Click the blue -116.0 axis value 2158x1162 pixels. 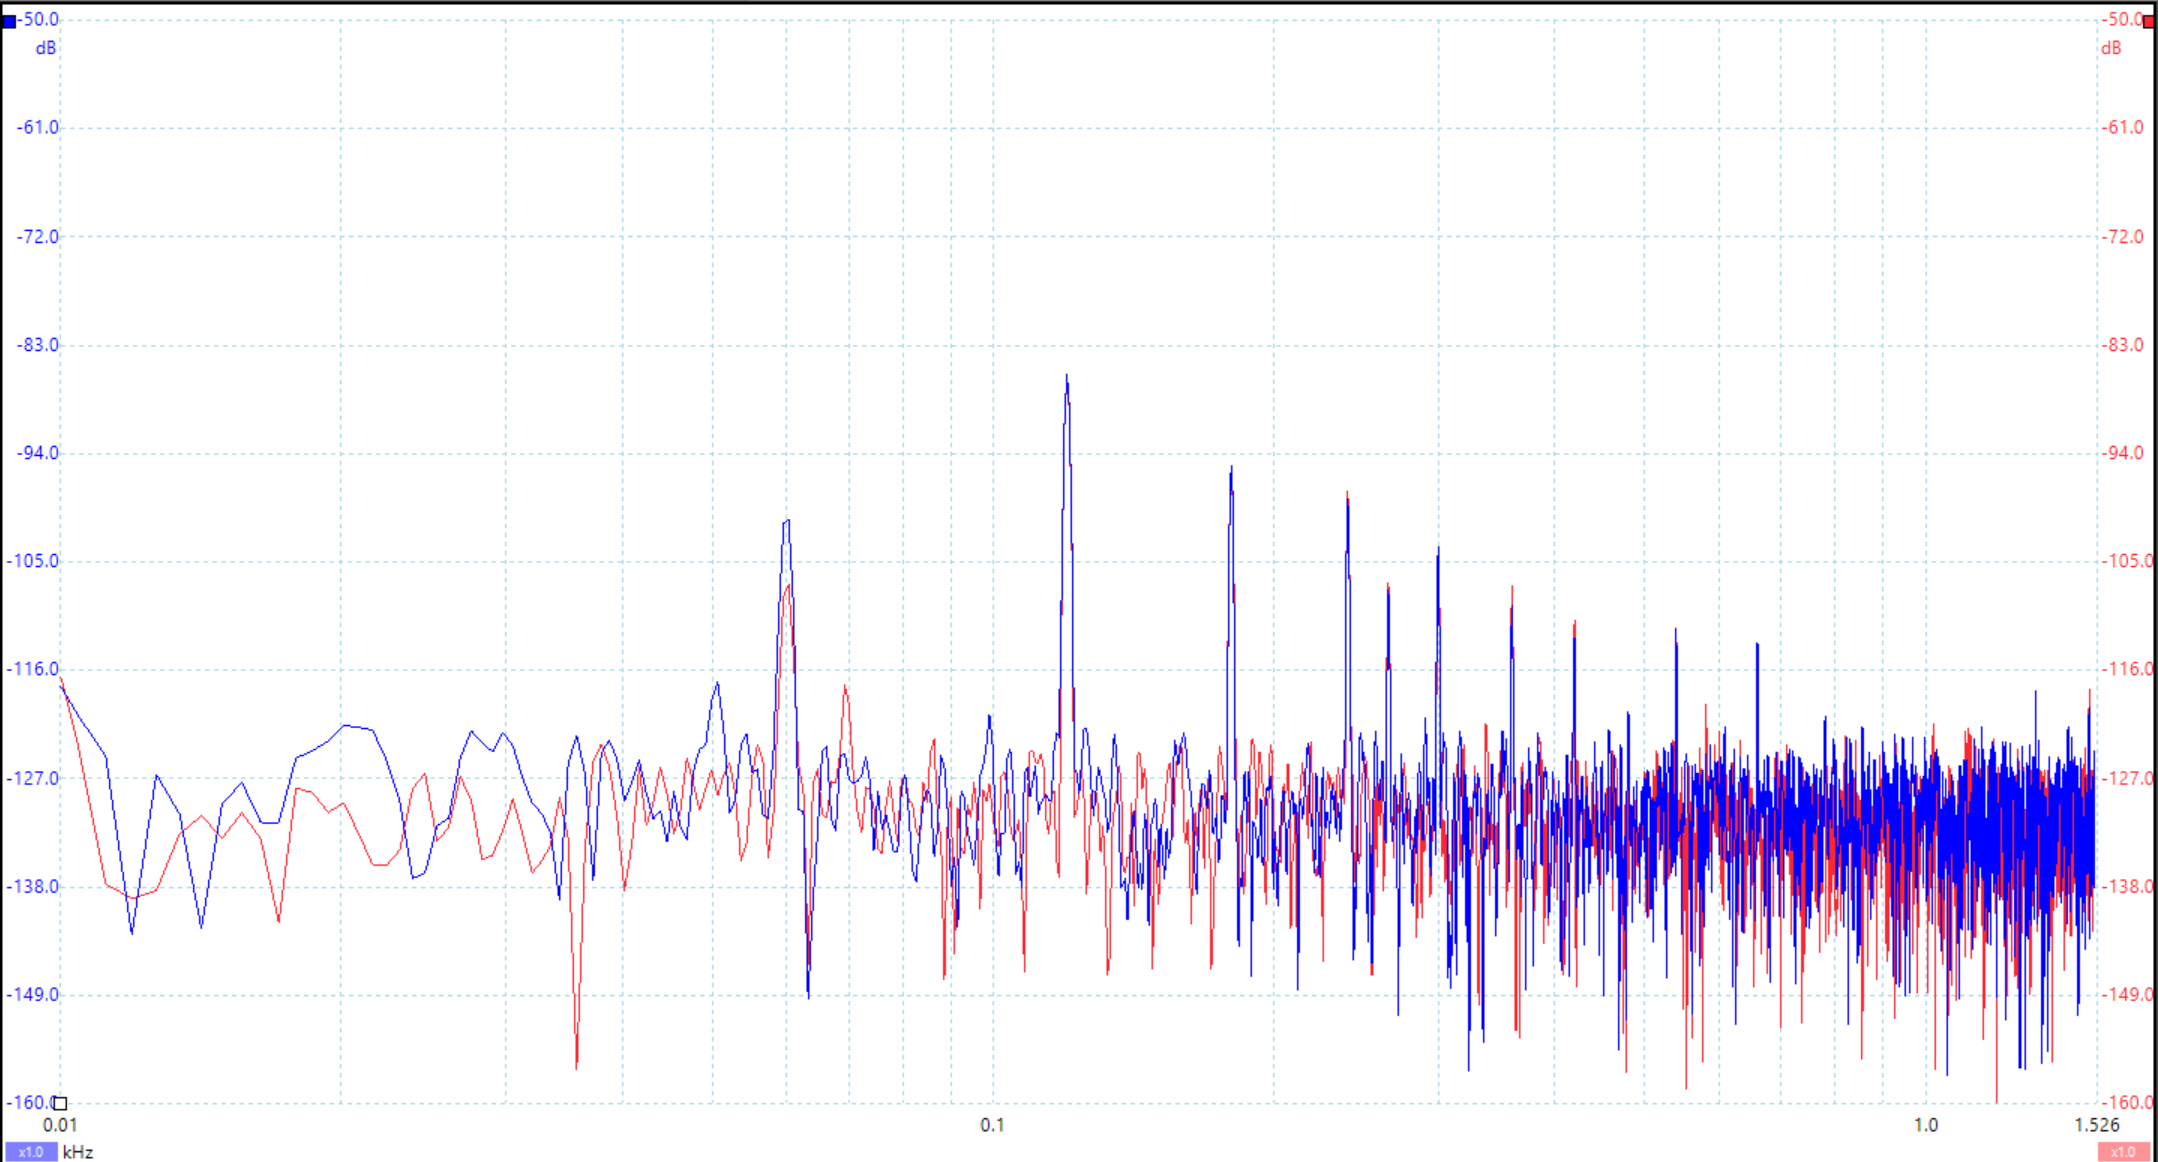coord(33,669)
